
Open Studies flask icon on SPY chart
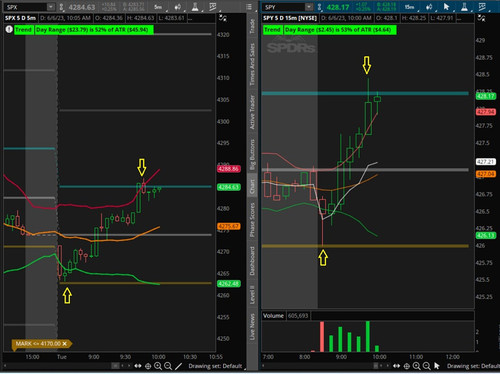[x=464, y=7]
